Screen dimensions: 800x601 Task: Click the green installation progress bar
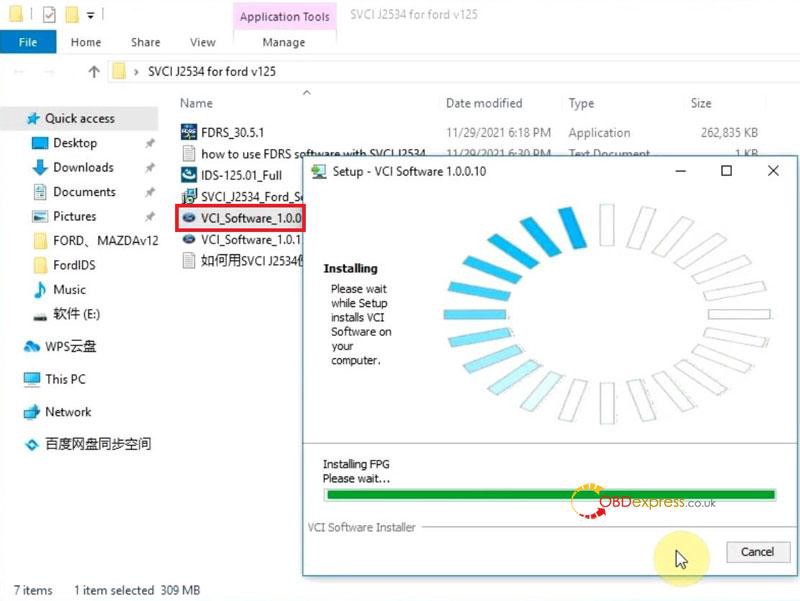tap(551, 494)
